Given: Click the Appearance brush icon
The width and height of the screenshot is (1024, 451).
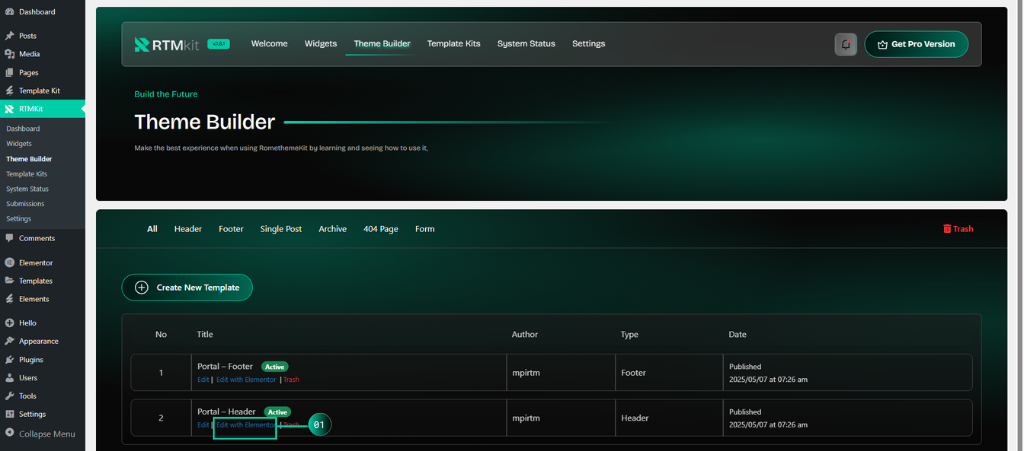Looking at the screenshot, I should tap(10, 341).
